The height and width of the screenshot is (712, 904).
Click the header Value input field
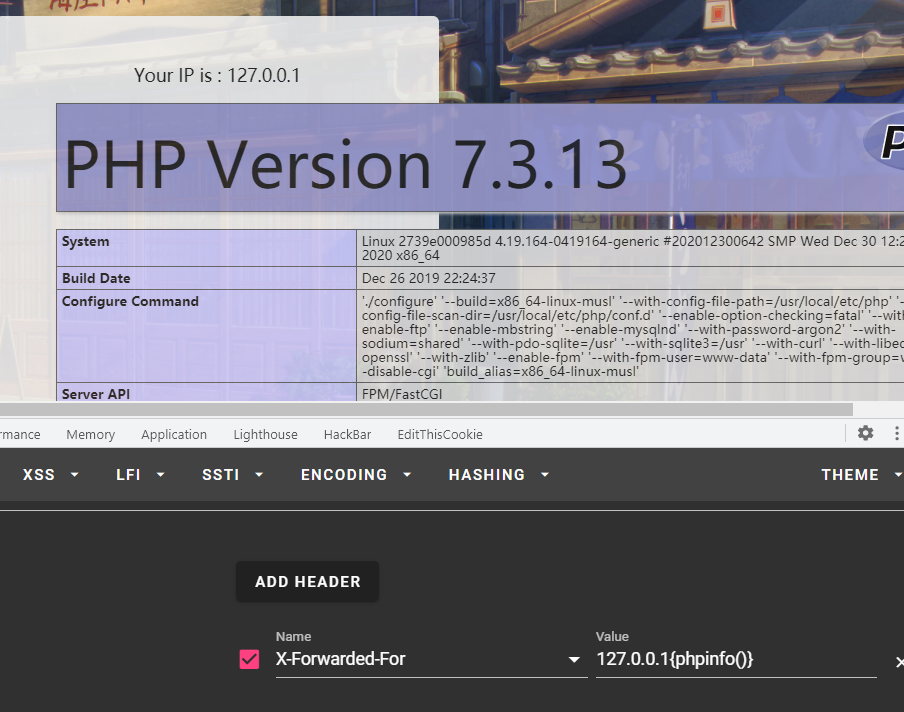735,660
